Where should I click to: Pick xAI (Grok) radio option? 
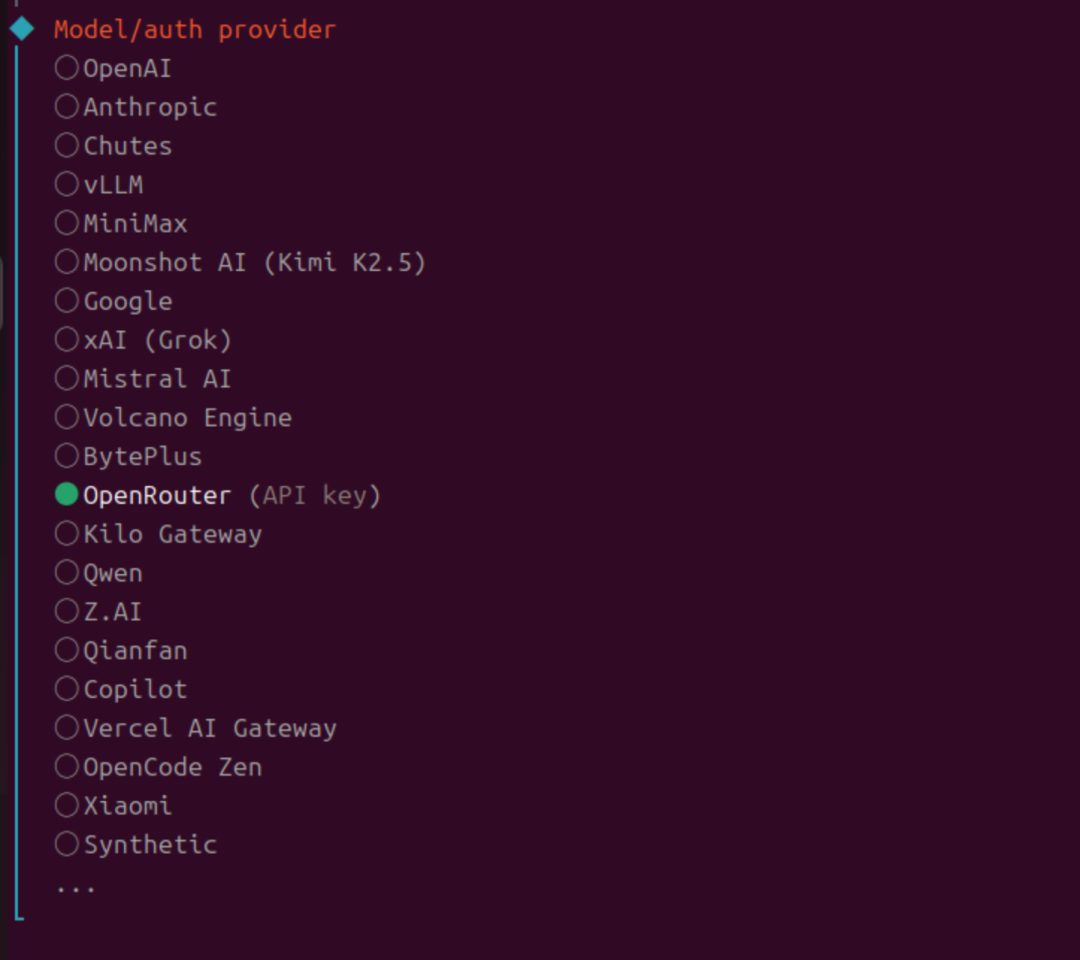[x=67, y=340]
